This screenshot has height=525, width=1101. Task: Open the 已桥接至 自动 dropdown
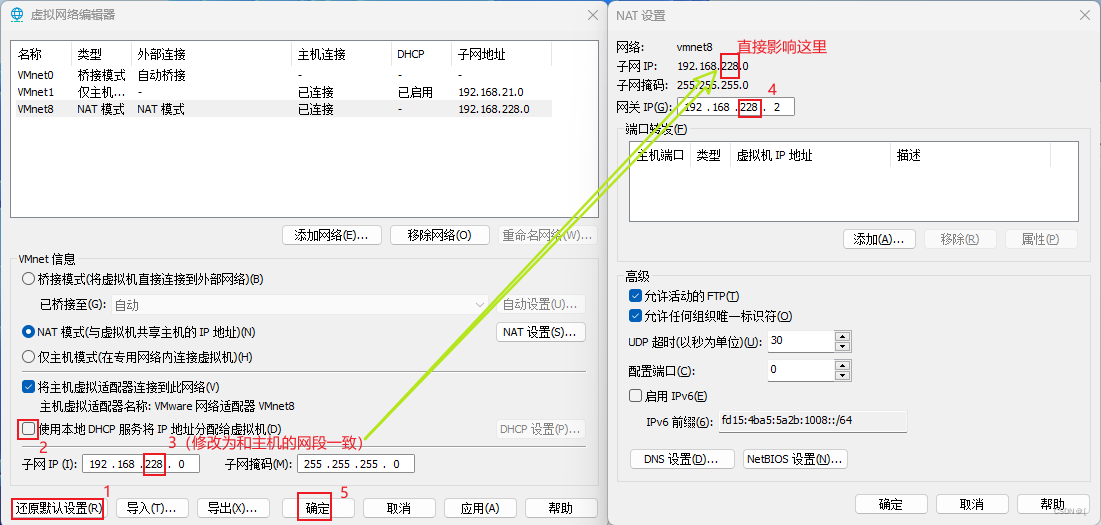coord(300,305)
